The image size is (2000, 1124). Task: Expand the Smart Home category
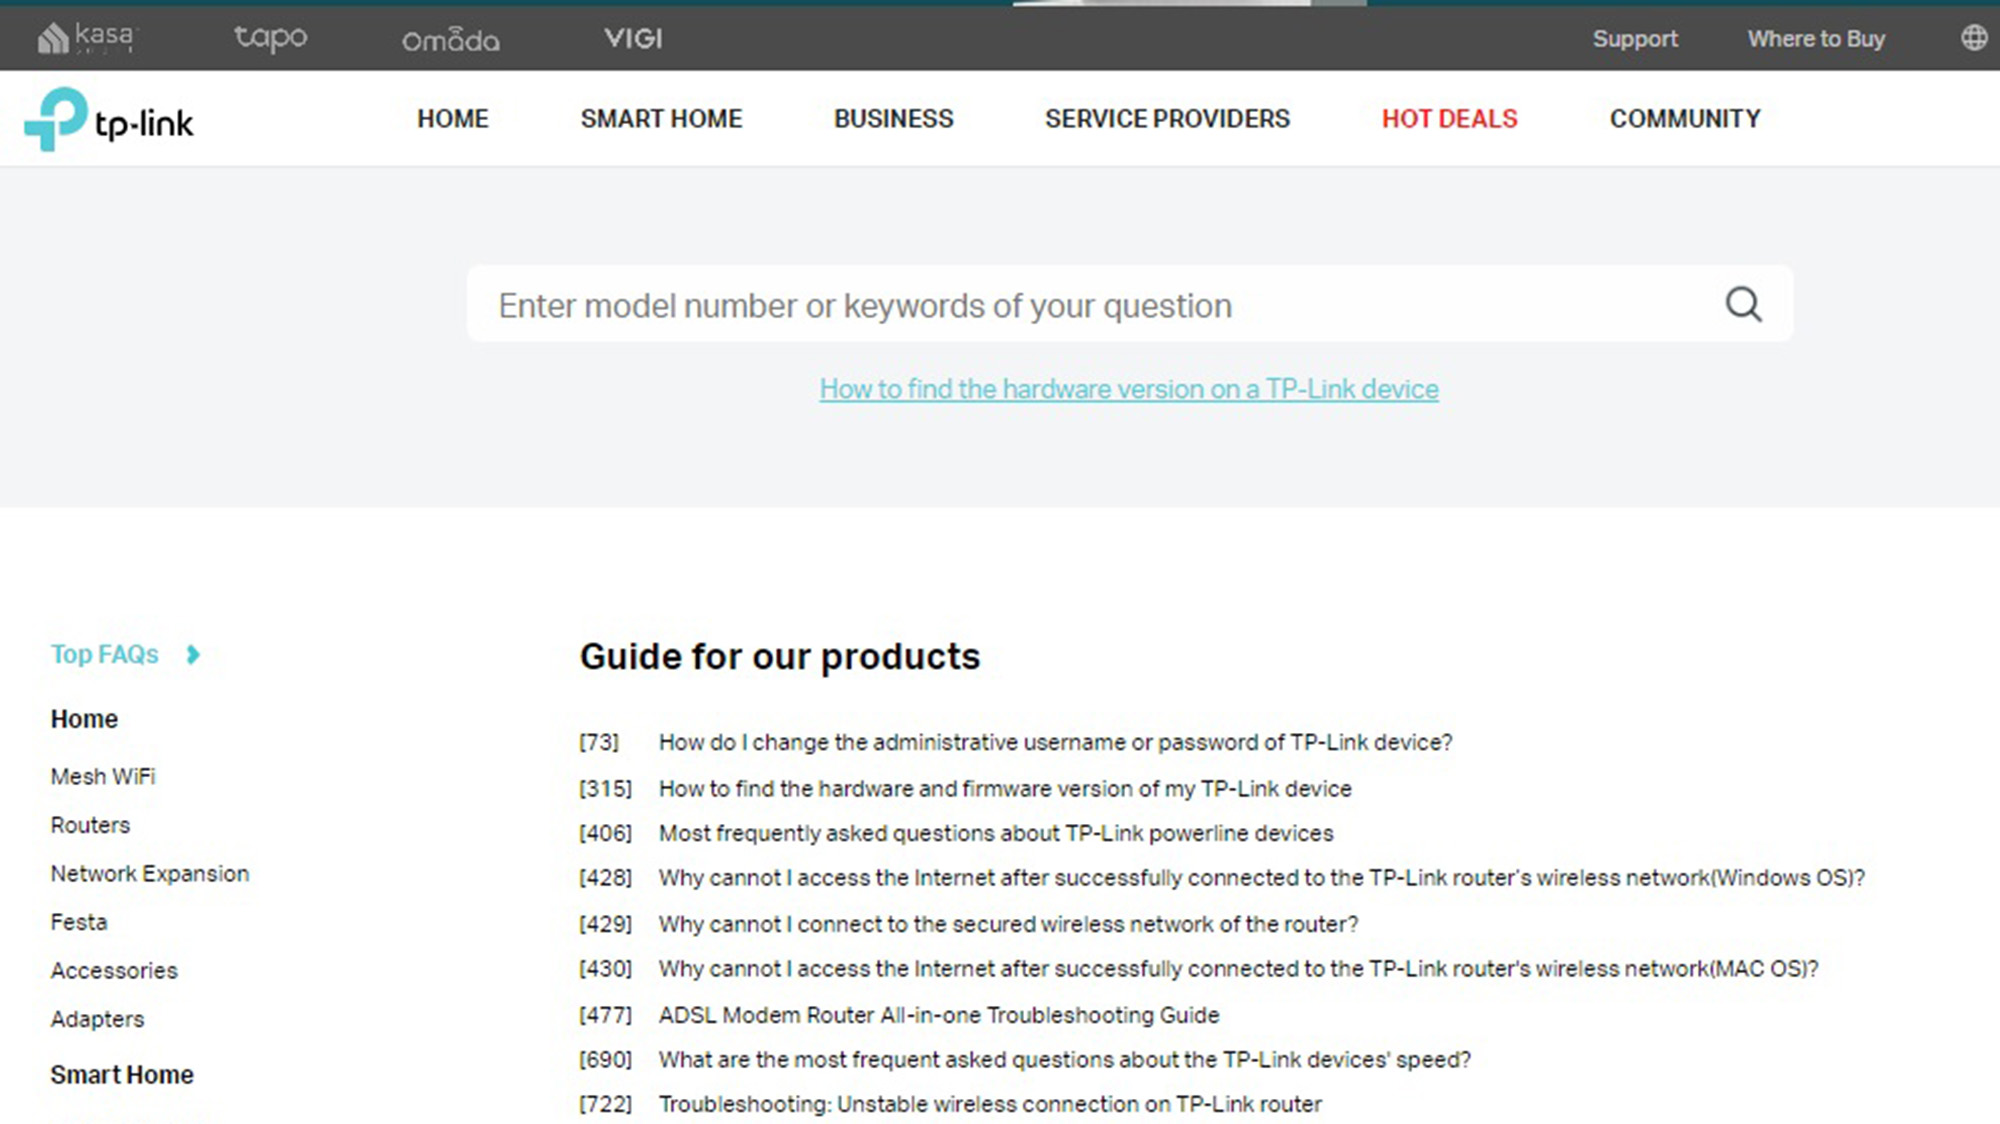(x=121, y=1075)
